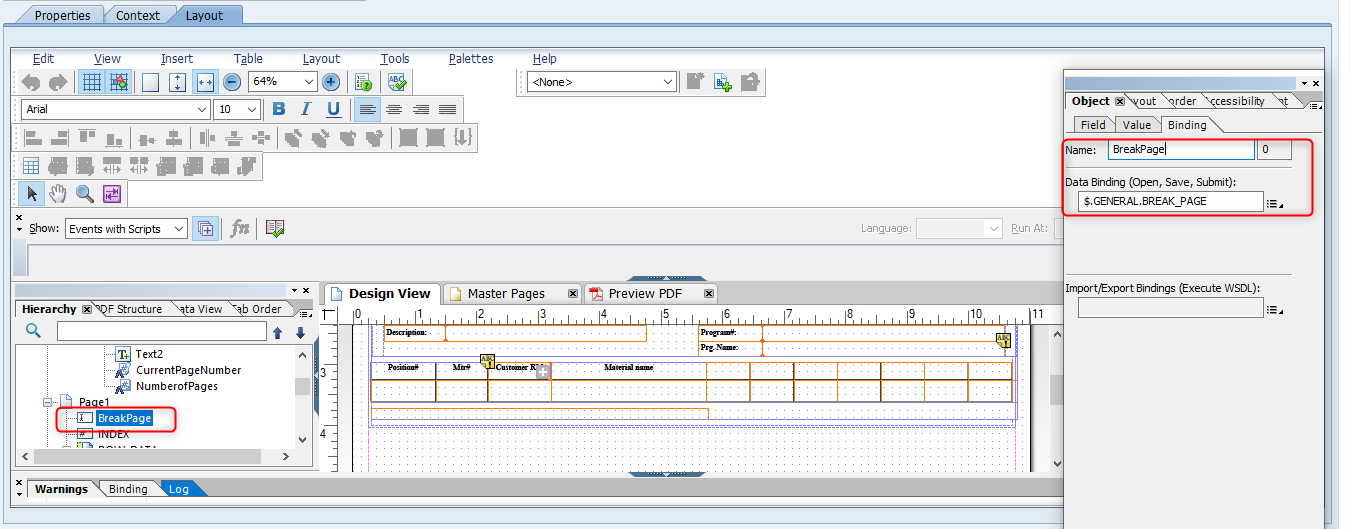Toggle the show grid button
1351x529 pixels.
tap(91, 82)
